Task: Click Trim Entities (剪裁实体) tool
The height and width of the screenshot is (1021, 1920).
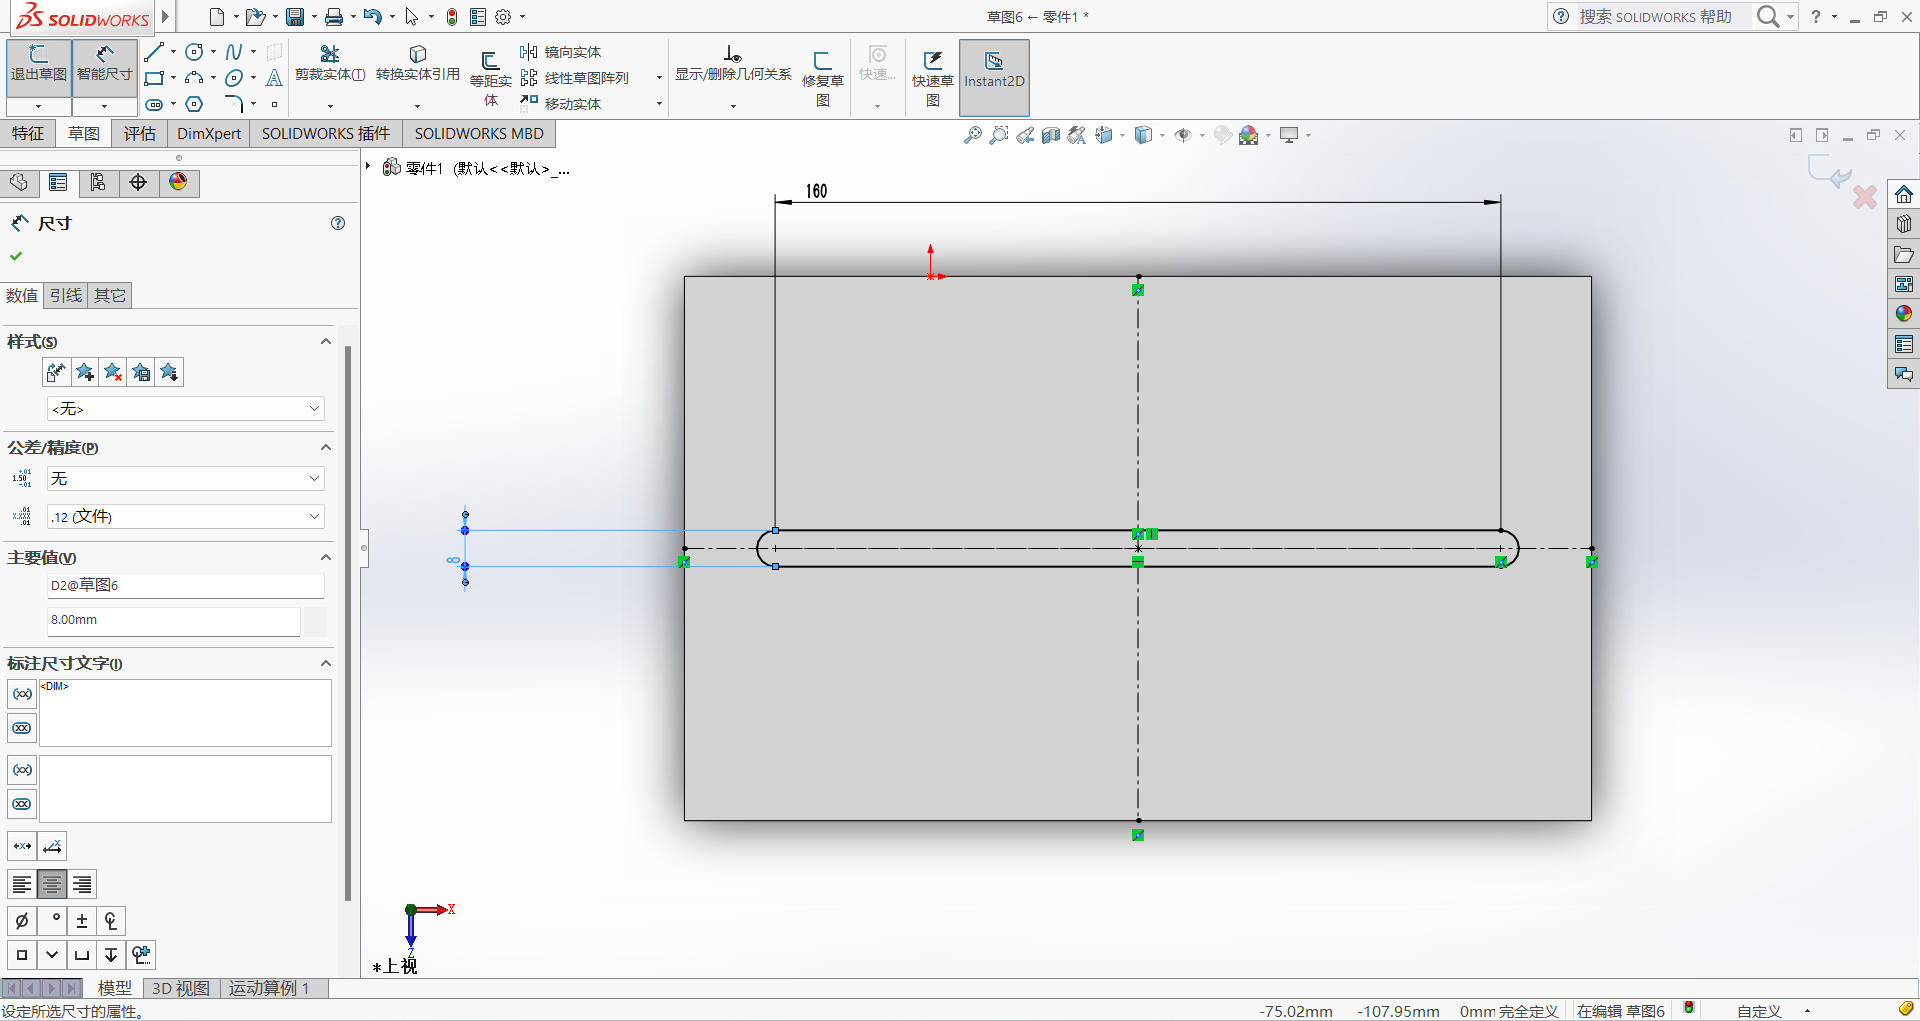Action: (330, 64)
